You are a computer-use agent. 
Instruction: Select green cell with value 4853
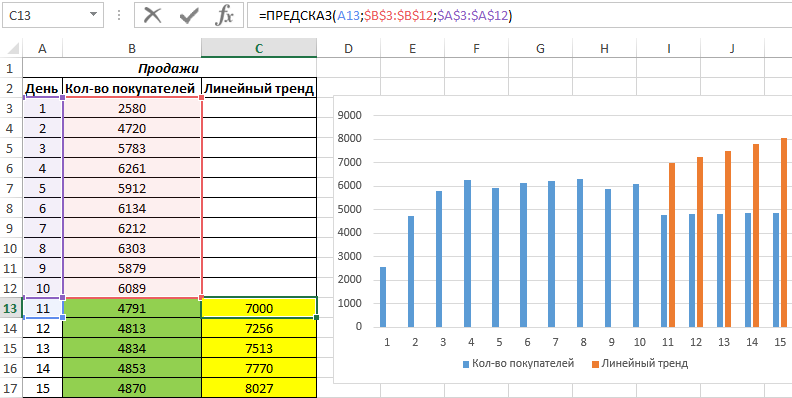pos(132,368)
